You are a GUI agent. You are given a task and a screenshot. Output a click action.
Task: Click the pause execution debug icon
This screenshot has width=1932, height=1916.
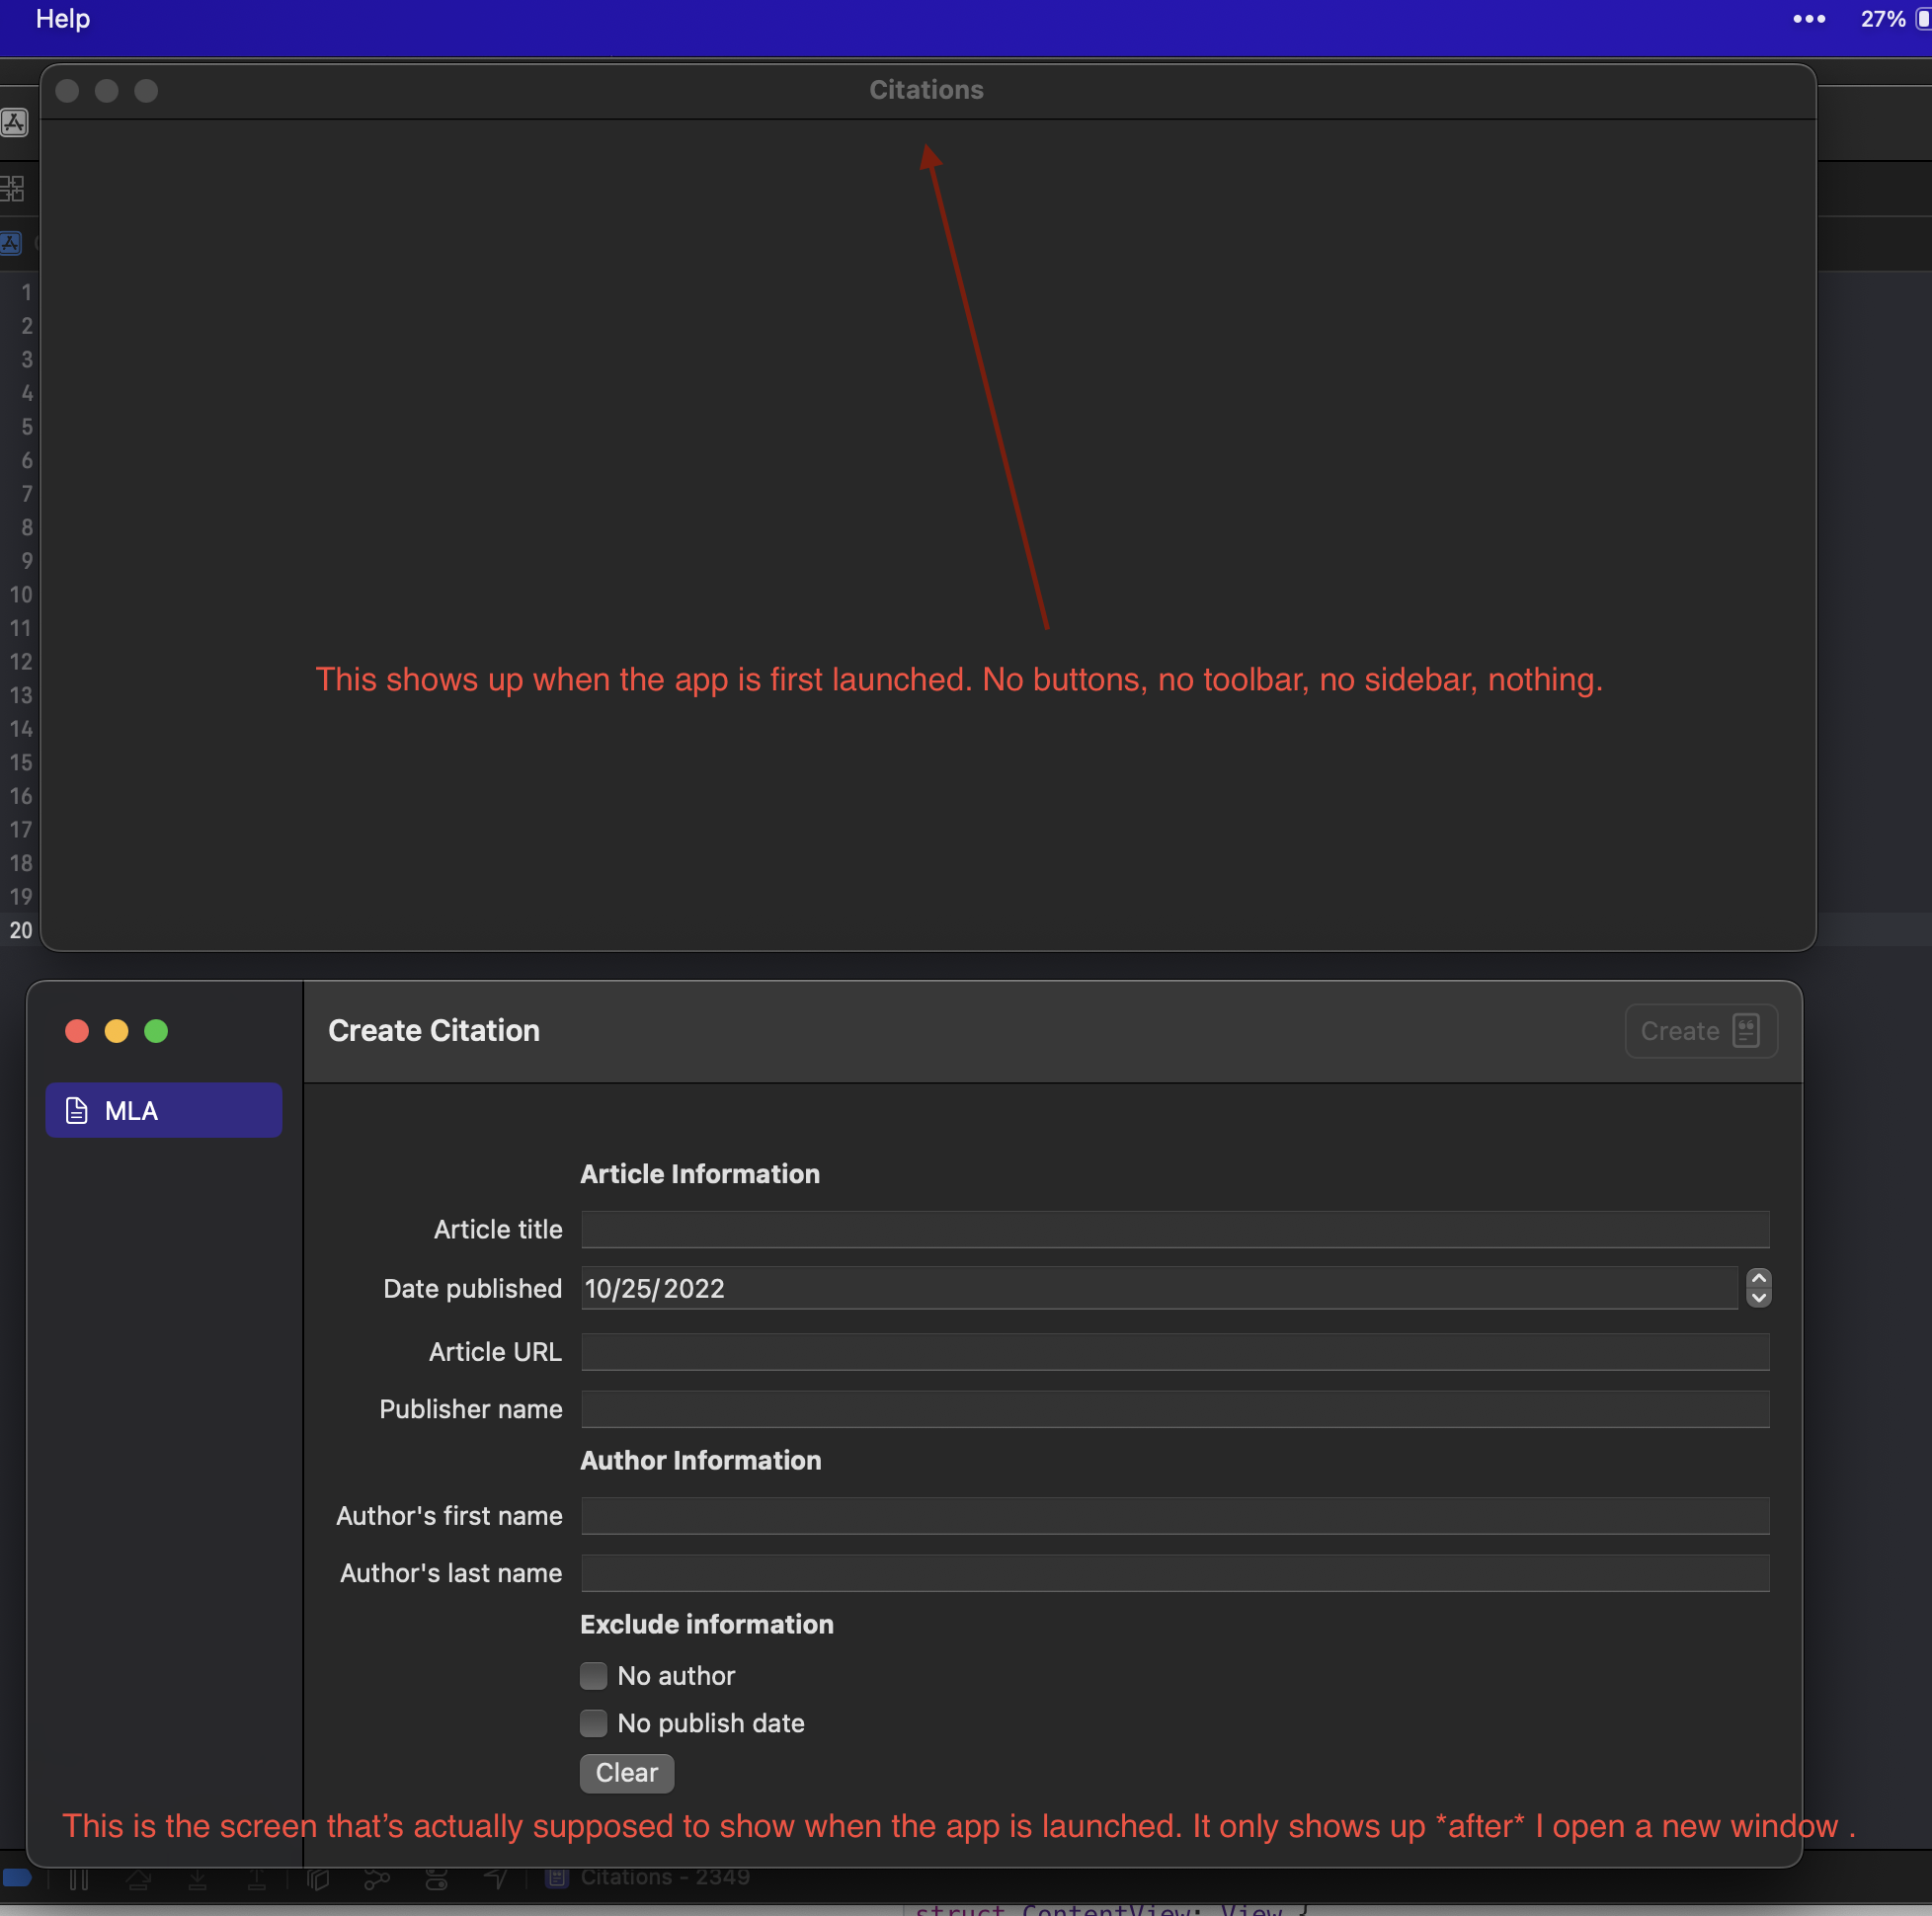click(x=79, y=1880)
